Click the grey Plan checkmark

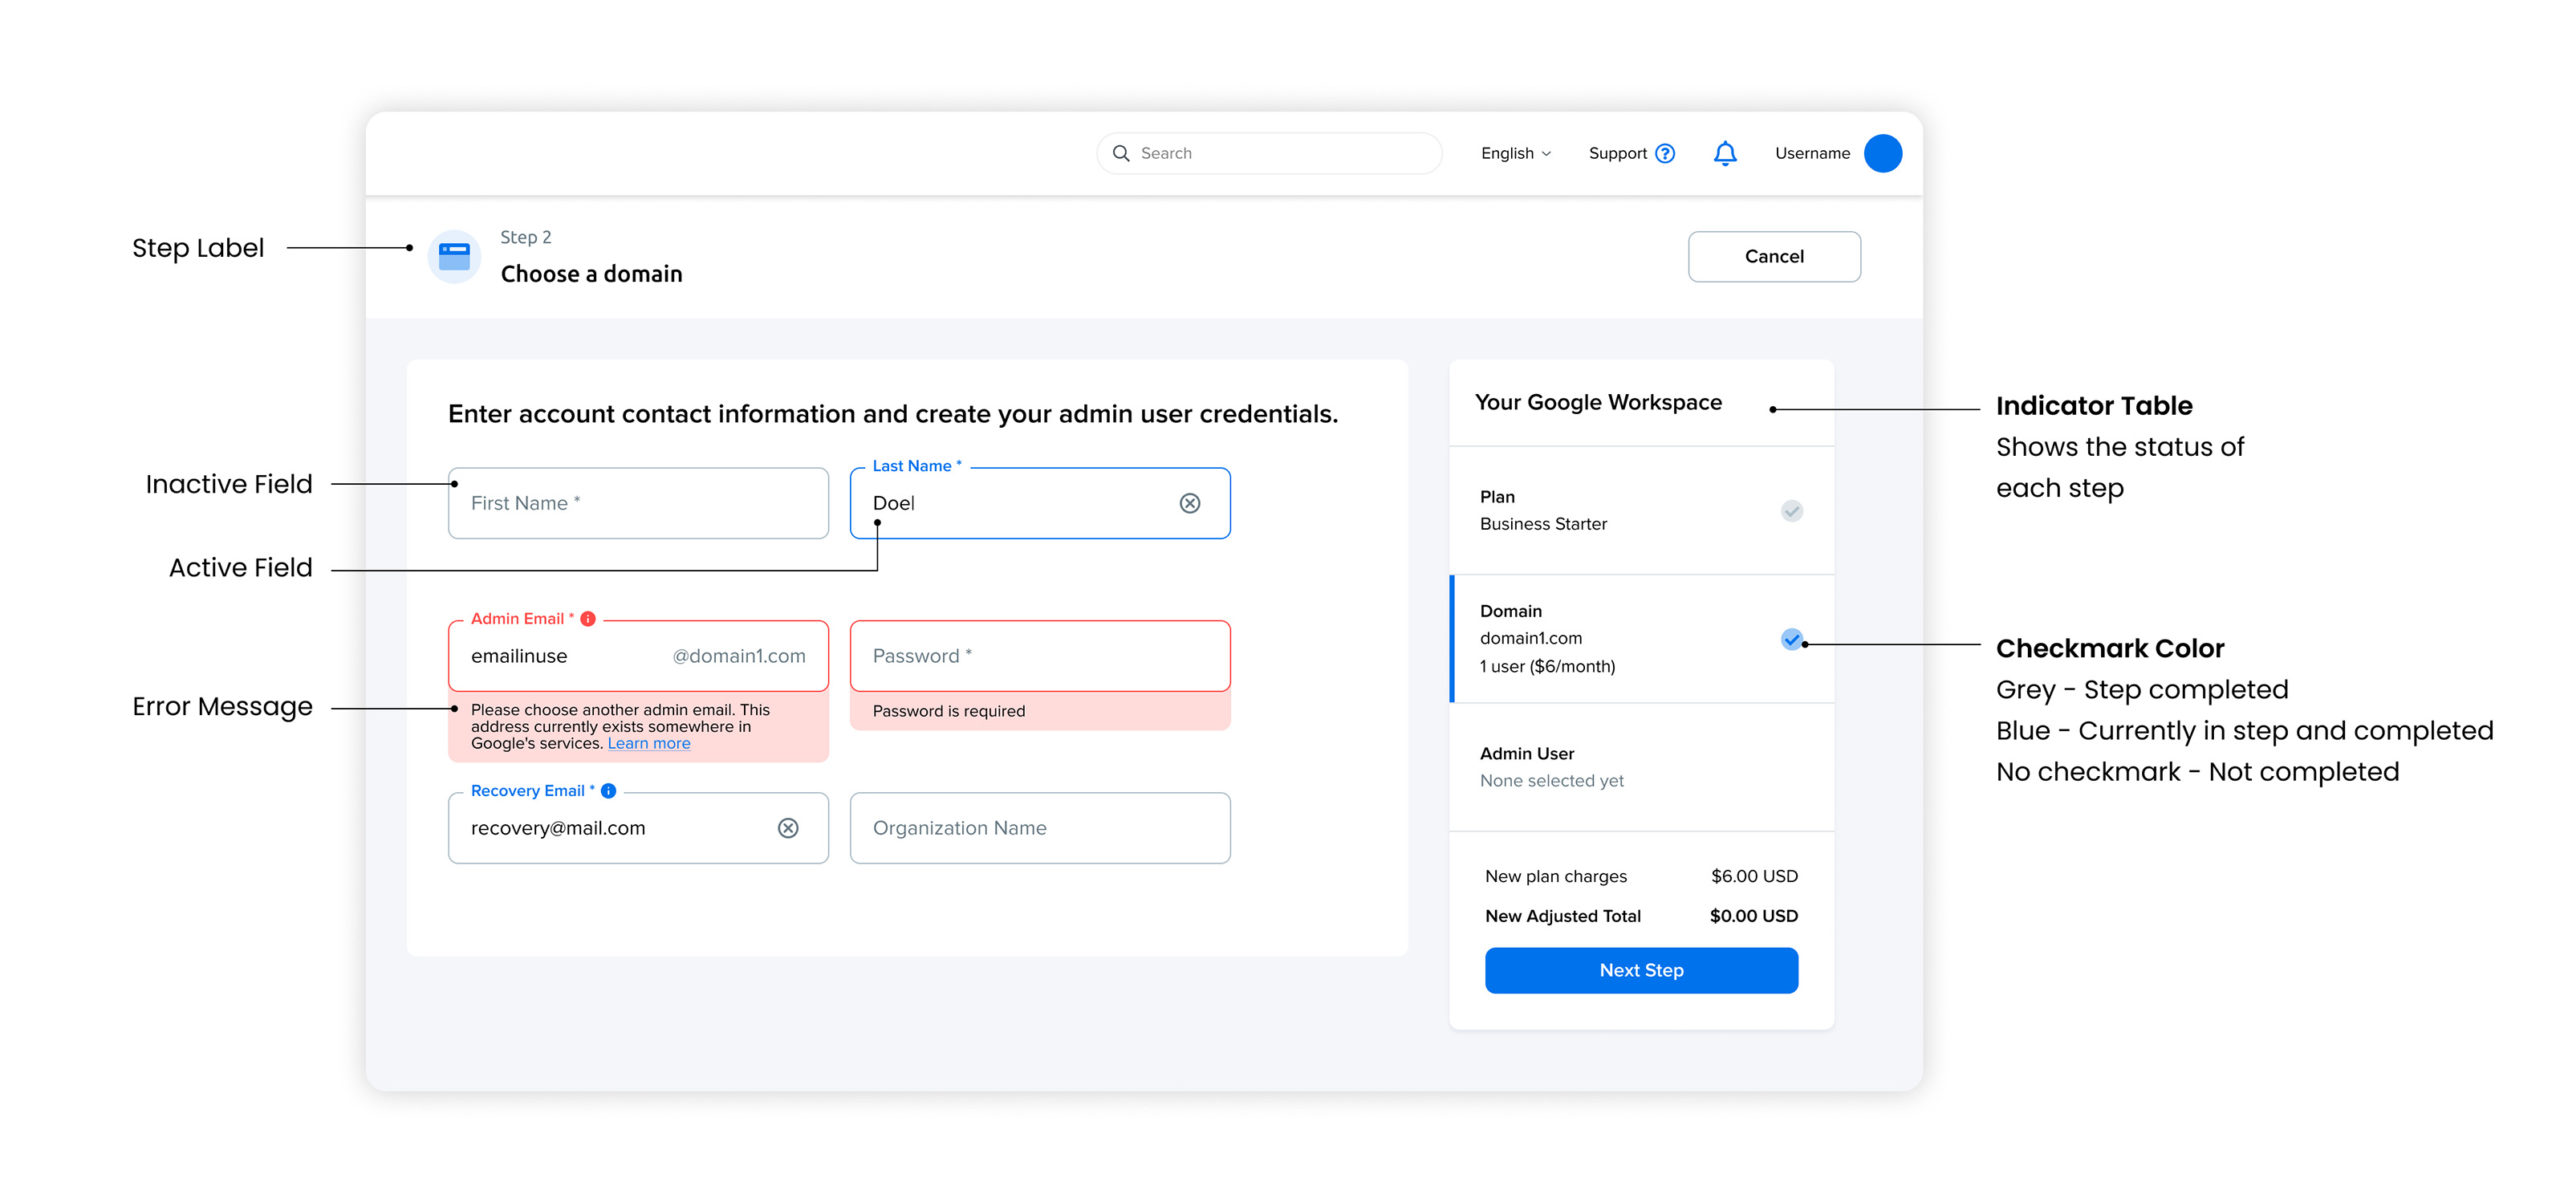(1791, 511)
